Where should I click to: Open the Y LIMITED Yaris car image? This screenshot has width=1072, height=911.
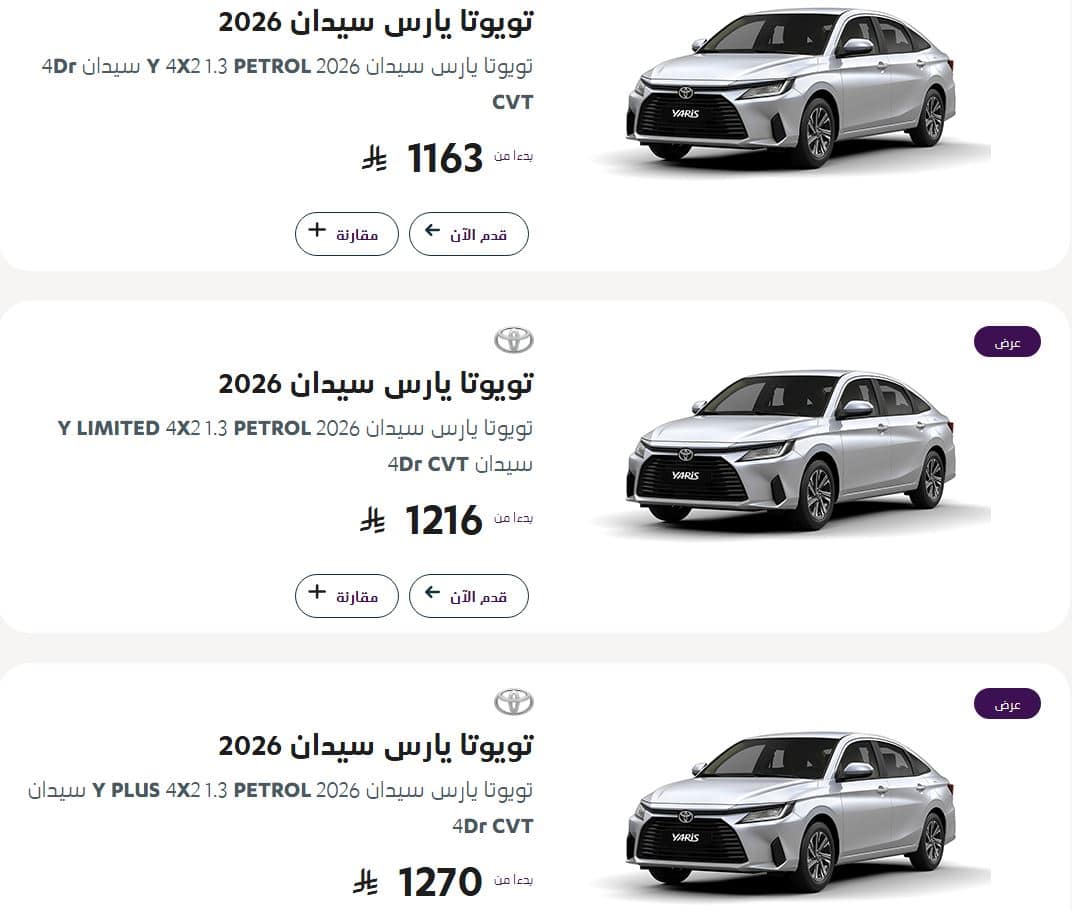[x=791, y=451]
